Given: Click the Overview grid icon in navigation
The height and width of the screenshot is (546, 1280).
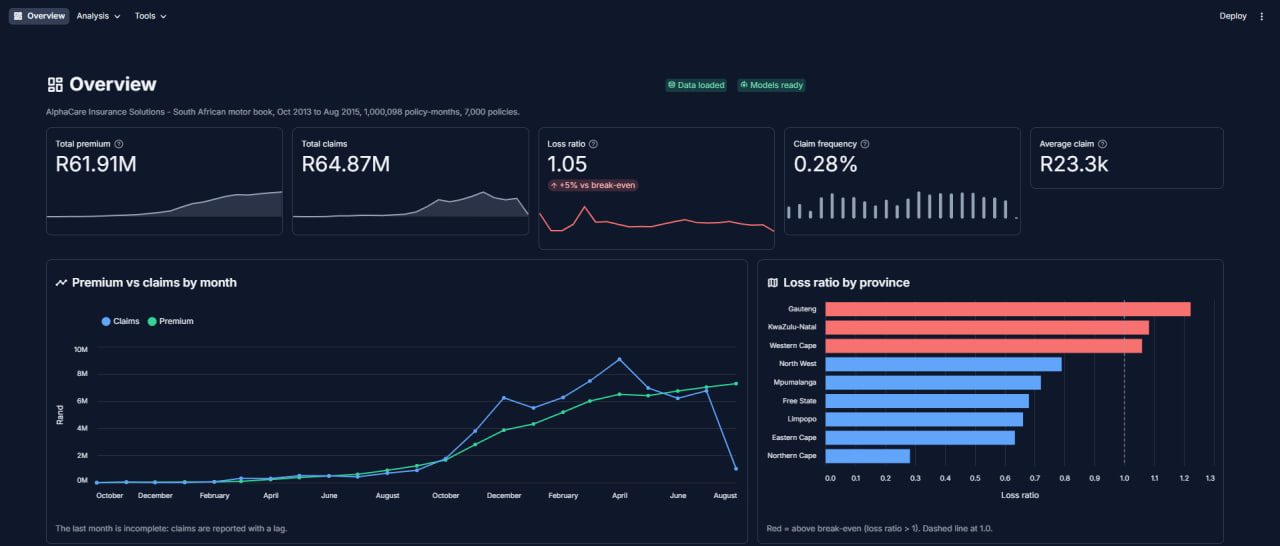Looking at the screenshot, I should (x=18, y=16).
